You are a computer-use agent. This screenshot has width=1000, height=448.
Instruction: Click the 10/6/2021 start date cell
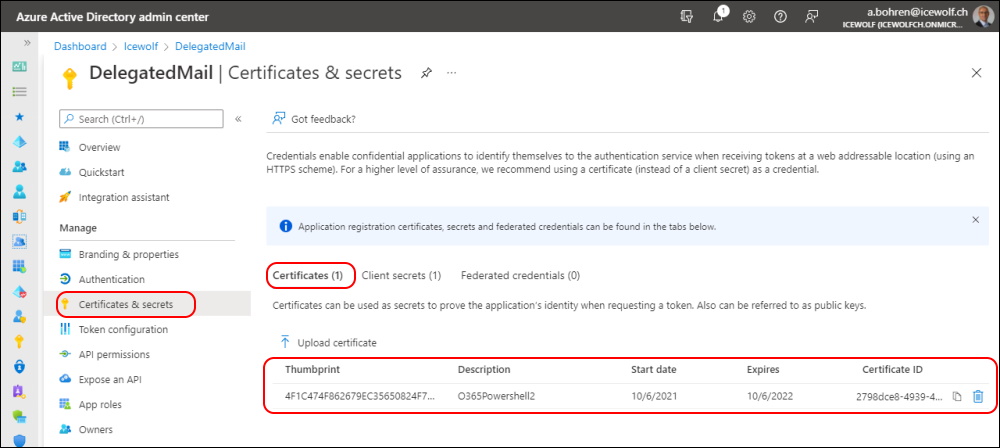click(654, 396)
